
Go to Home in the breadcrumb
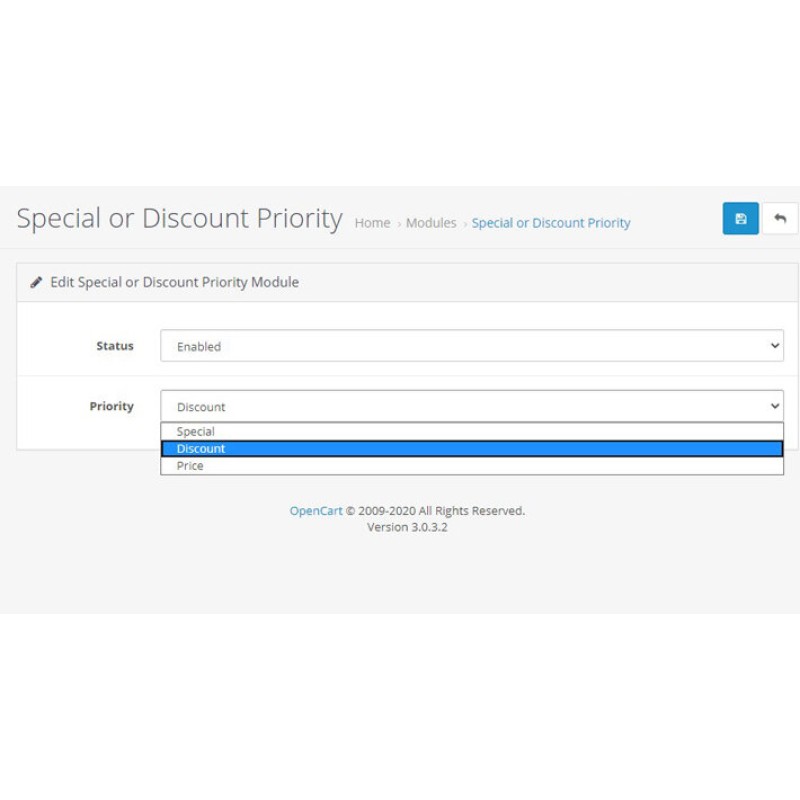tap(372, 223)
